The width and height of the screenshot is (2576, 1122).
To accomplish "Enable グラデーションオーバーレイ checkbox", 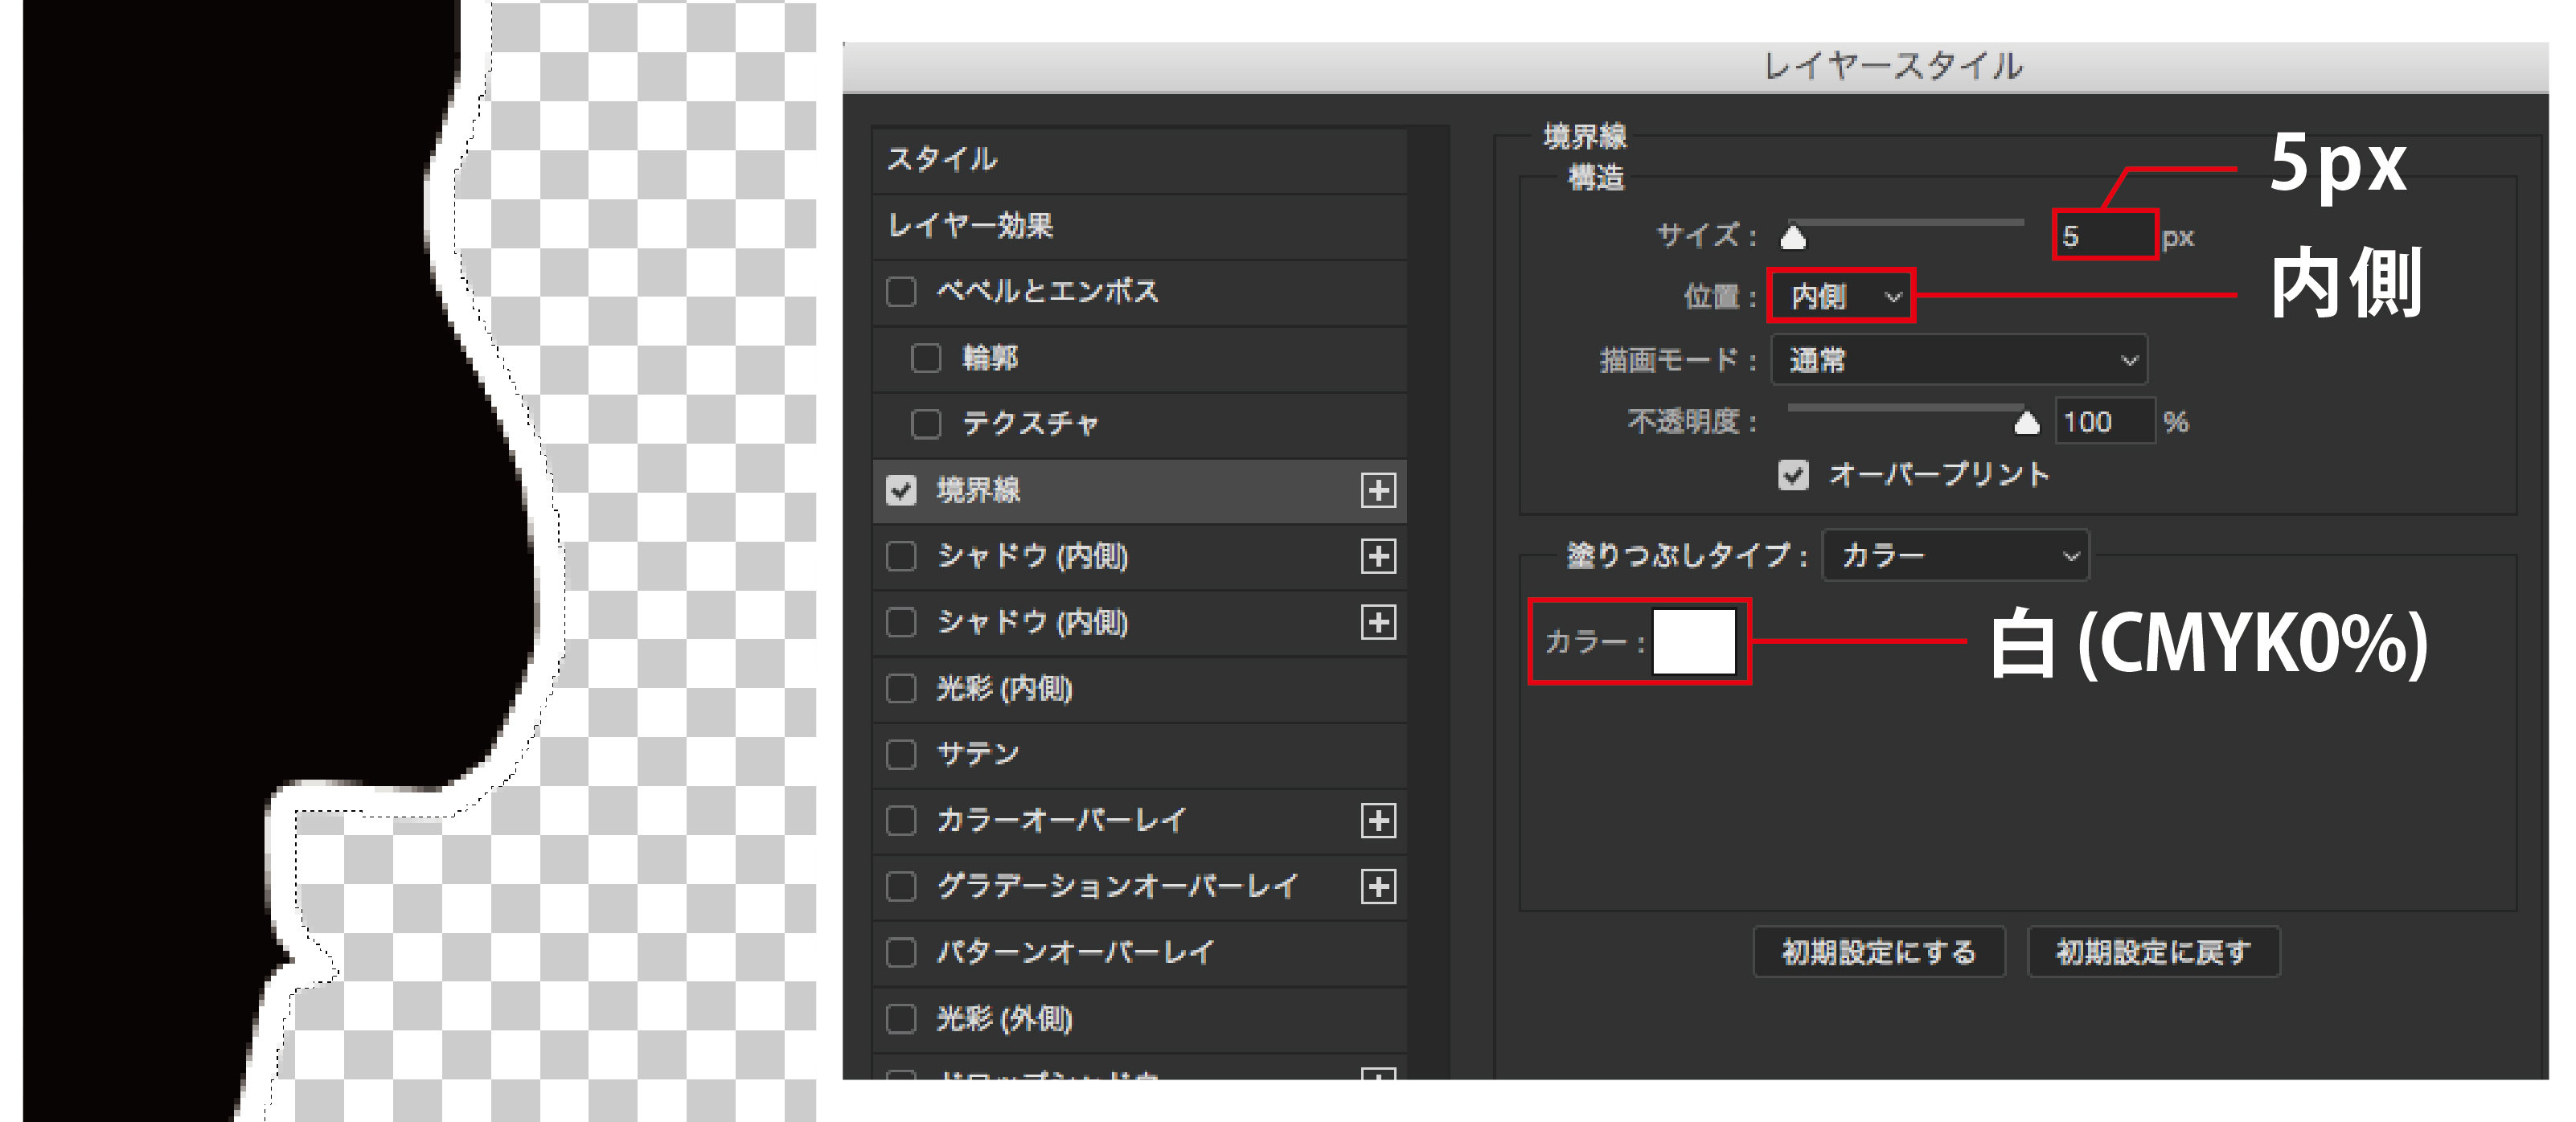I will pyautogui.click(x=901, y=887).
